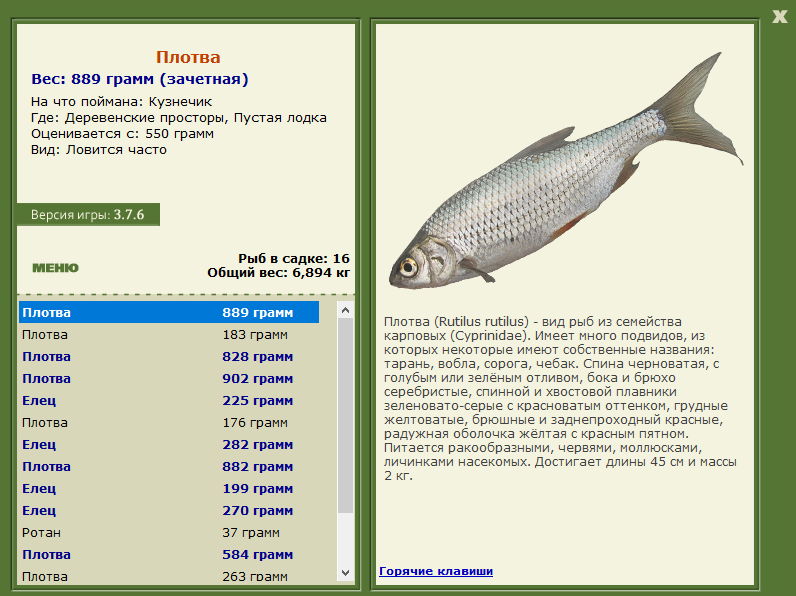Select the Плотва 828 грамм entry
This screenshot has height=596, width=796.
169,356
